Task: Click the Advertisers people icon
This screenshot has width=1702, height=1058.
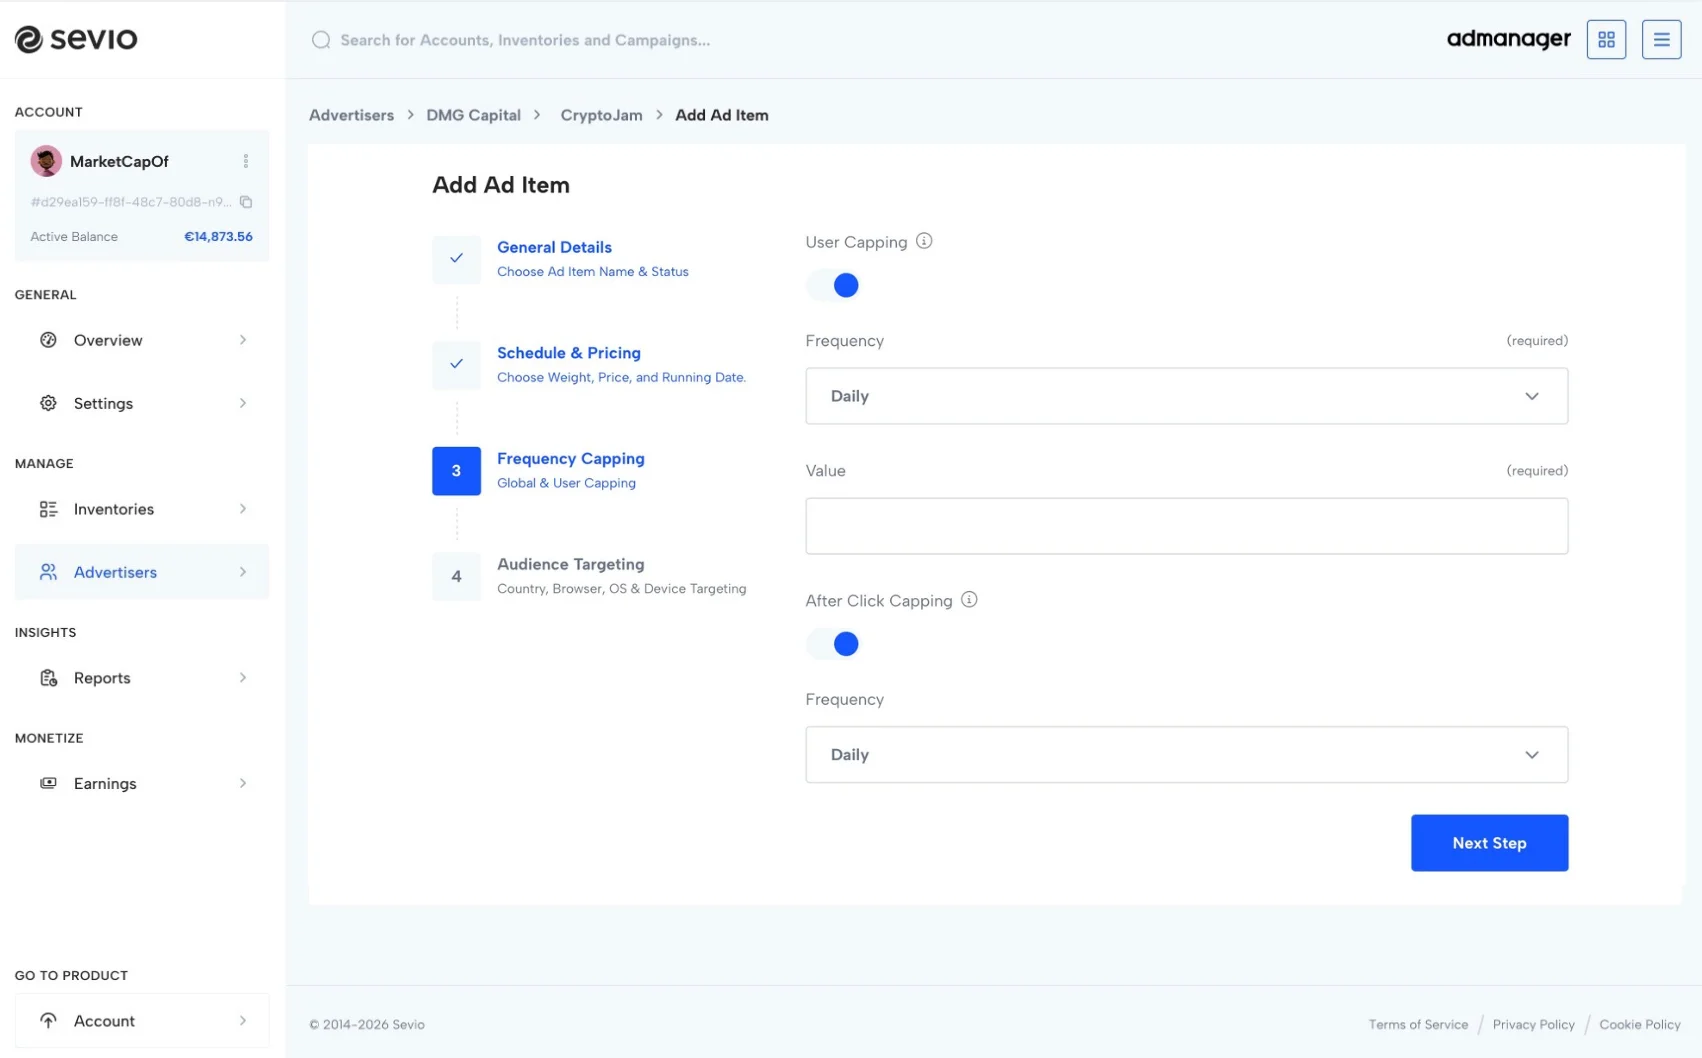Action: point(48,572)
